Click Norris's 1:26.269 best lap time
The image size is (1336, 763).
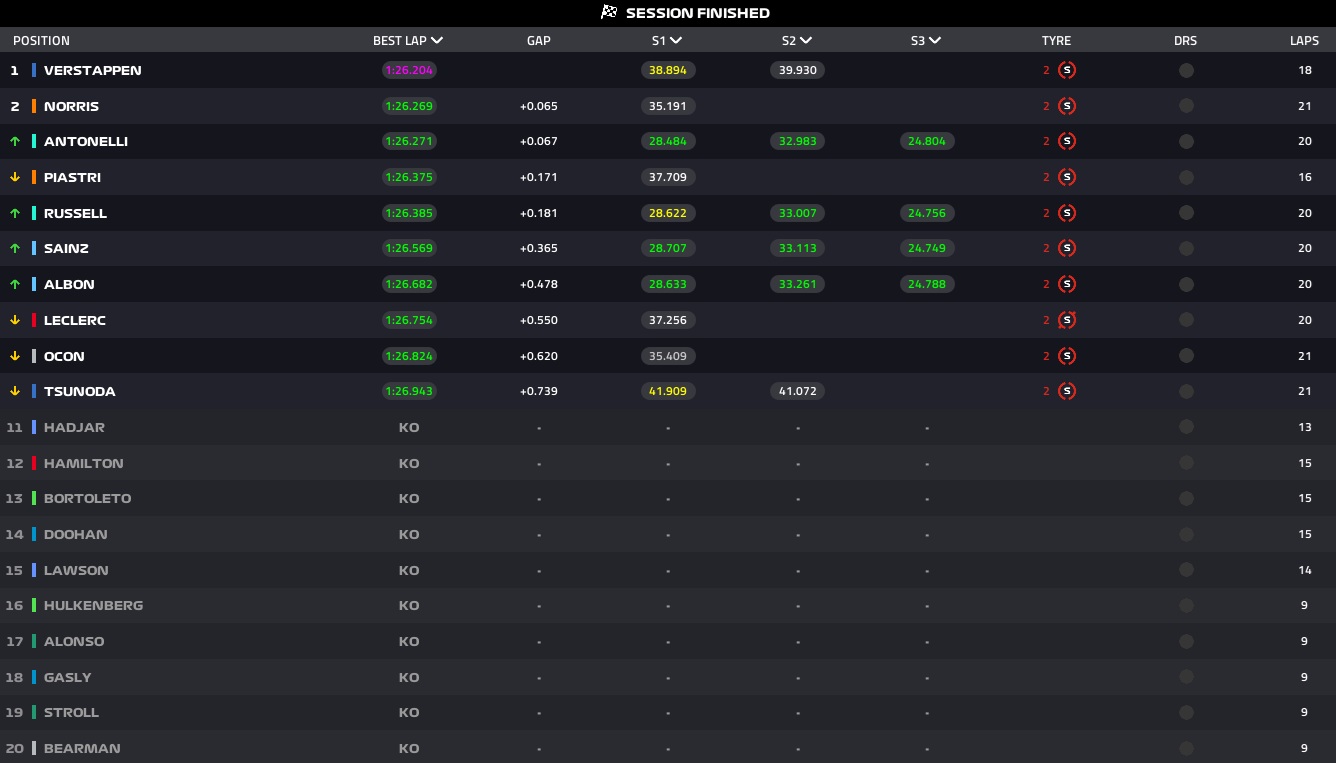[x=409, y=106]
